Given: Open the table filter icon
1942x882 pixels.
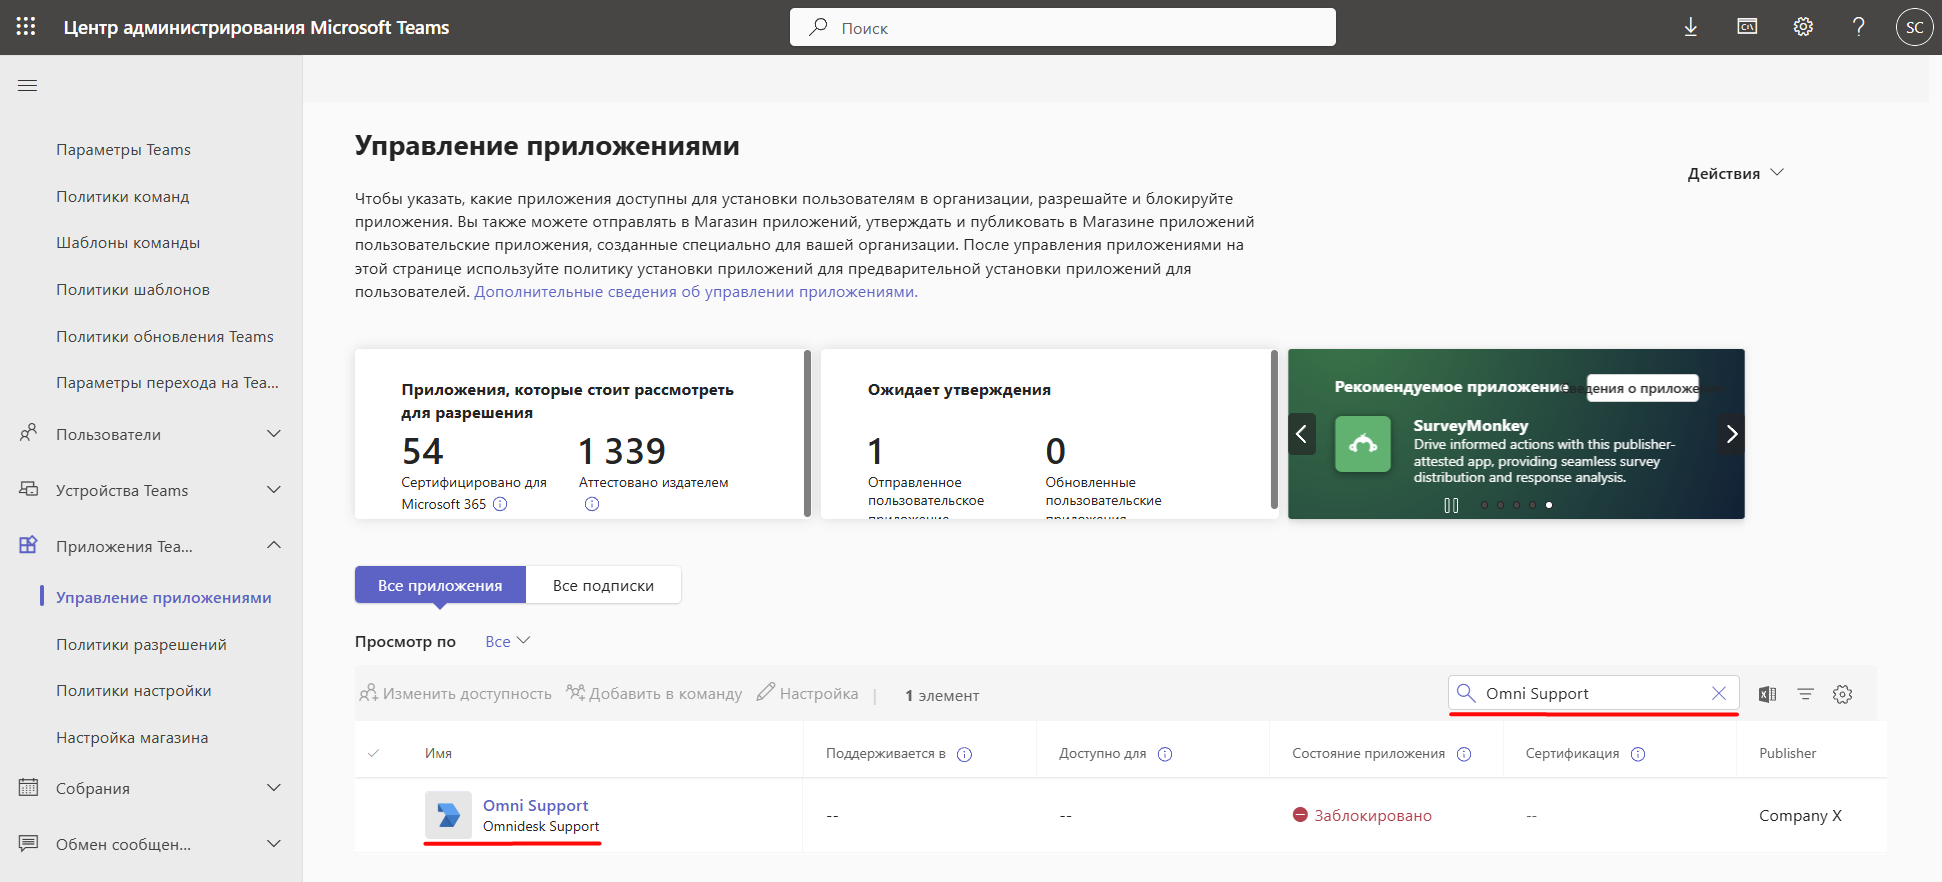Looking at the screenshot, I should 1806,694.
